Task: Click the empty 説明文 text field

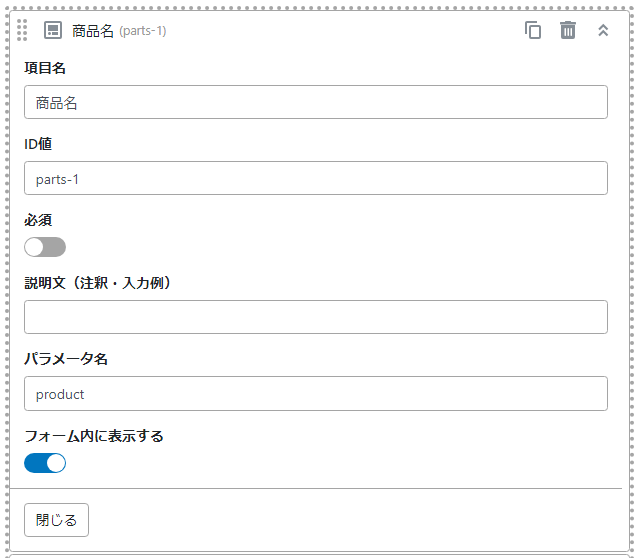Action: [315, 317]
